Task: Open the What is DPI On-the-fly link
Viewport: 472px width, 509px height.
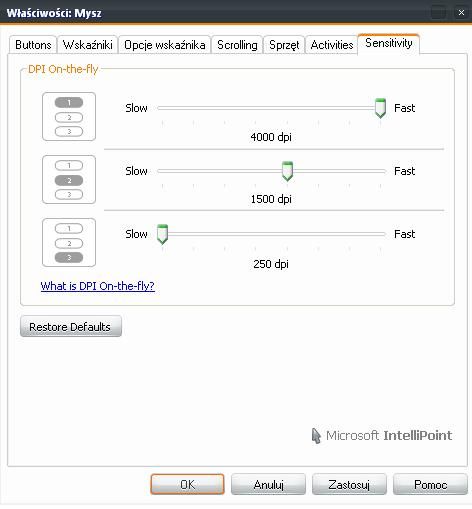Action: pos(98,286)
